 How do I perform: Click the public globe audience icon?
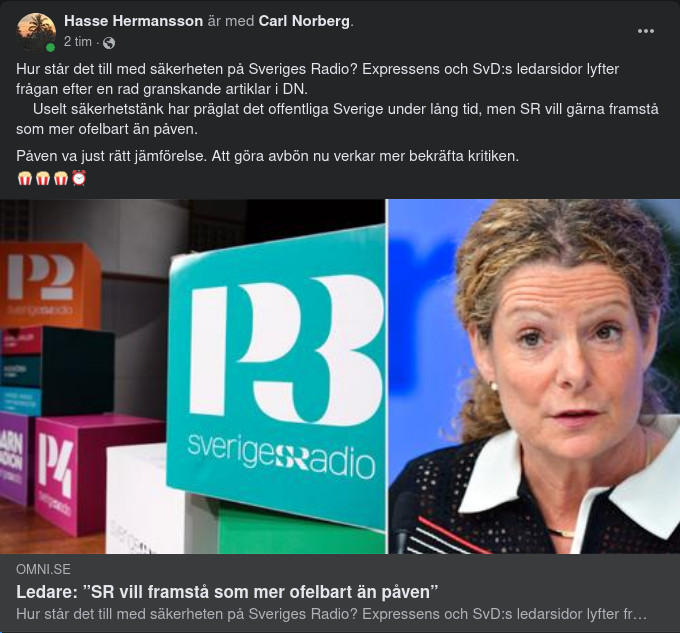point(109,42)
